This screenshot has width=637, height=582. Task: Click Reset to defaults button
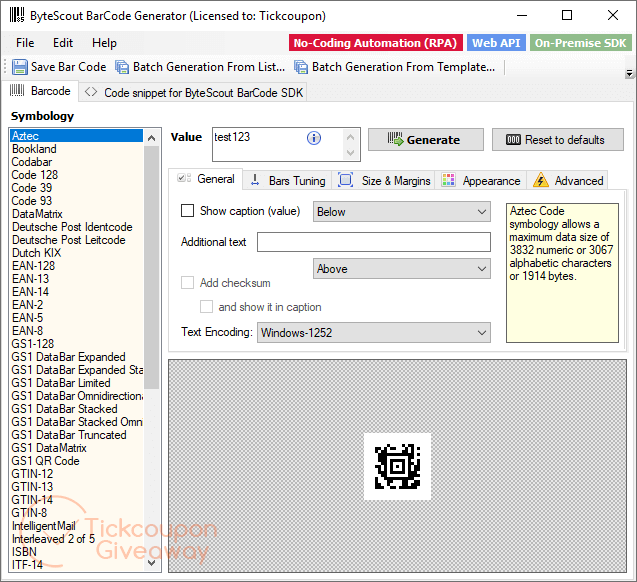click(558, 140)
